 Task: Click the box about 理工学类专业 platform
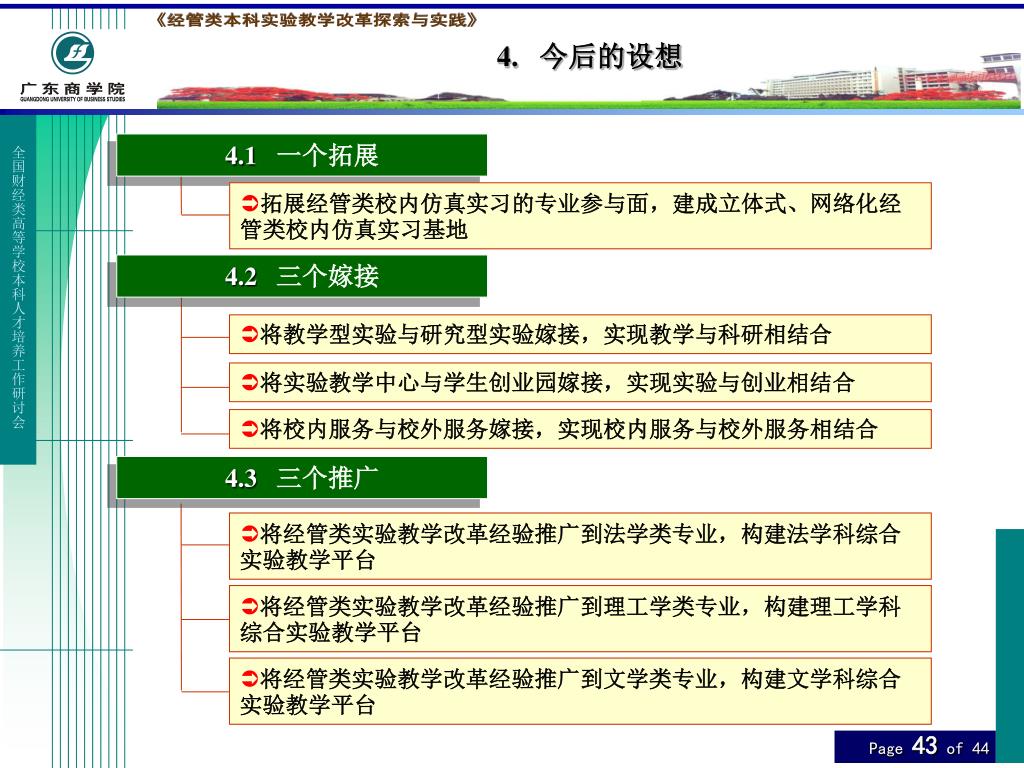point(580,618)
